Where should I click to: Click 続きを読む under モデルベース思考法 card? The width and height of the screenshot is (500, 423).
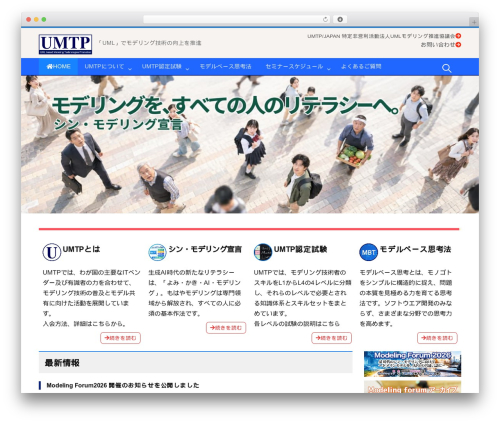[437, 338]
